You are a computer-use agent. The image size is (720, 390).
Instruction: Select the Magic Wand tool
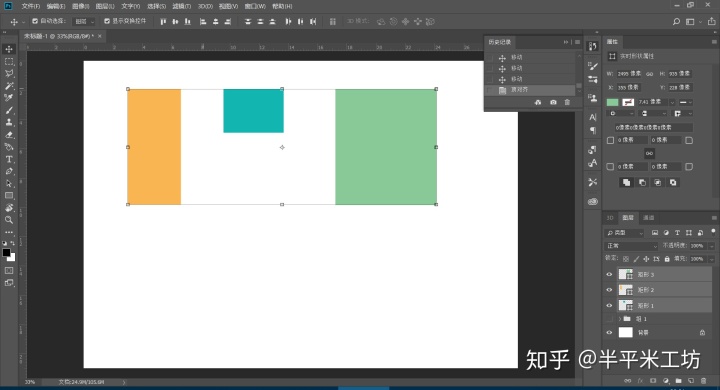9,86
